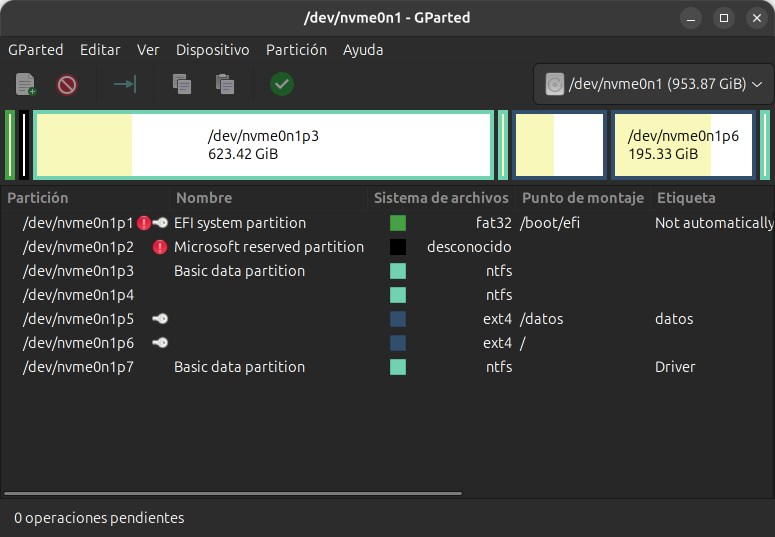
Task: Click disk icon in device selector
Action: point(555,84)
